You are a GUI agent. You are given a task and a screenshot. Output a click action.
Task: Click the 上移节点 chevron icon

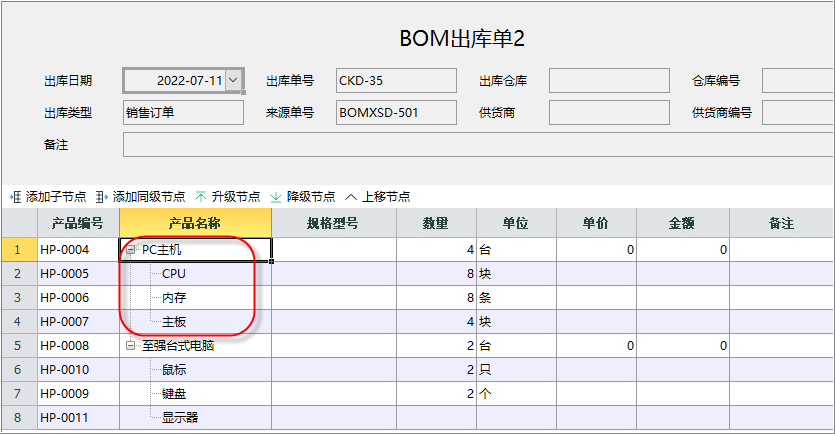click(350, 197)
